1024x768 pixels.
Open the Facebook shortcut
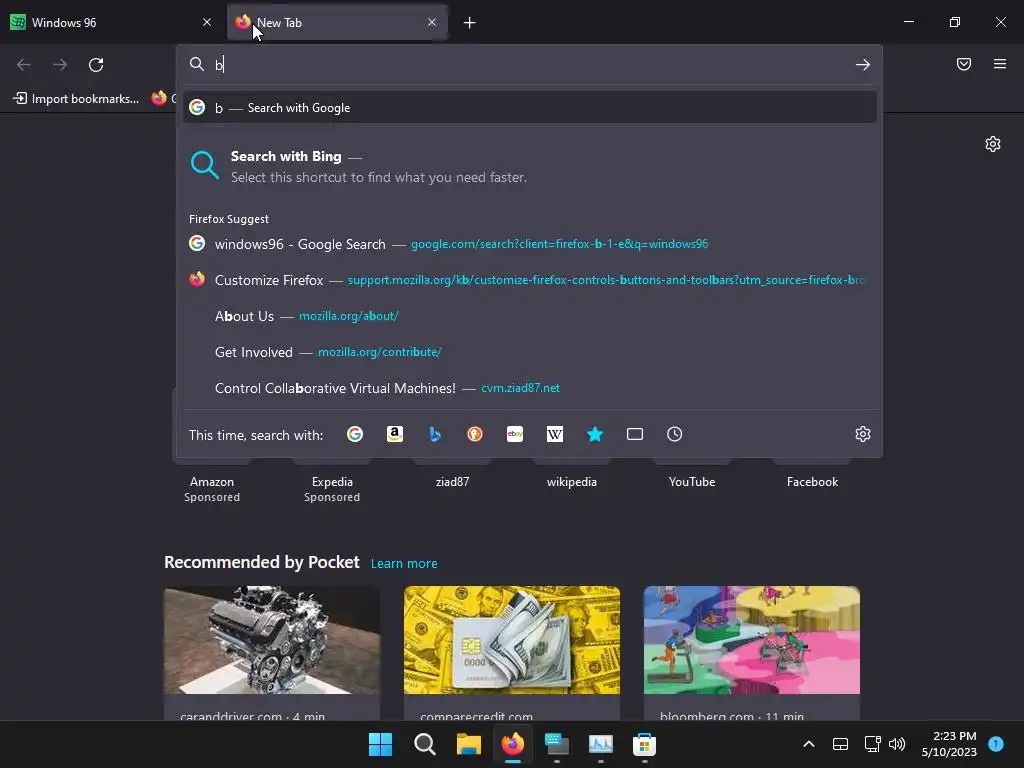coord(812,482)
